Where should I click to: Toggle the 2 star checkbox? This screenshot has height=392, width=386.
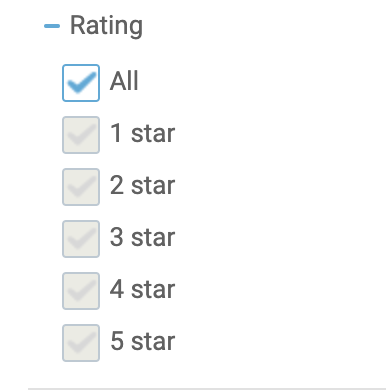[81, 187]
